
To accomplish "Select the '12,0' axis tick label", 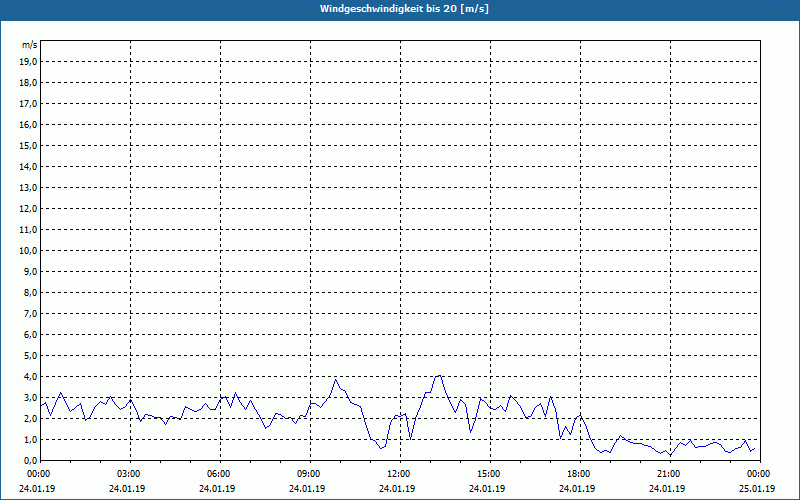I will [28, 209].
